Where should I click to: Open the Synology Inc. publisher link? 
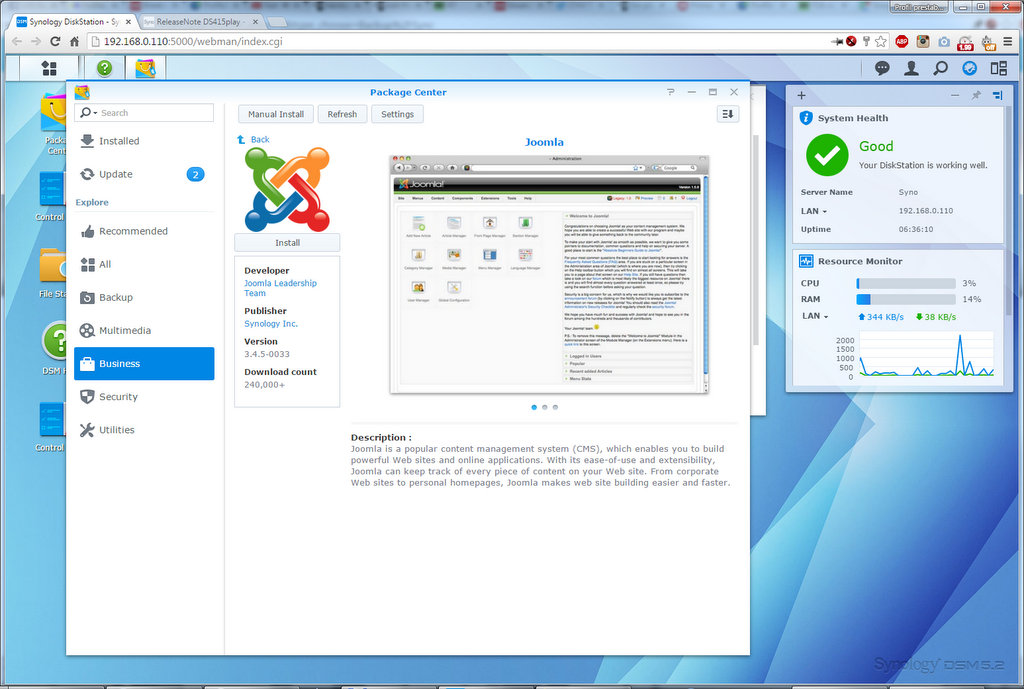[x=271, y=324]
